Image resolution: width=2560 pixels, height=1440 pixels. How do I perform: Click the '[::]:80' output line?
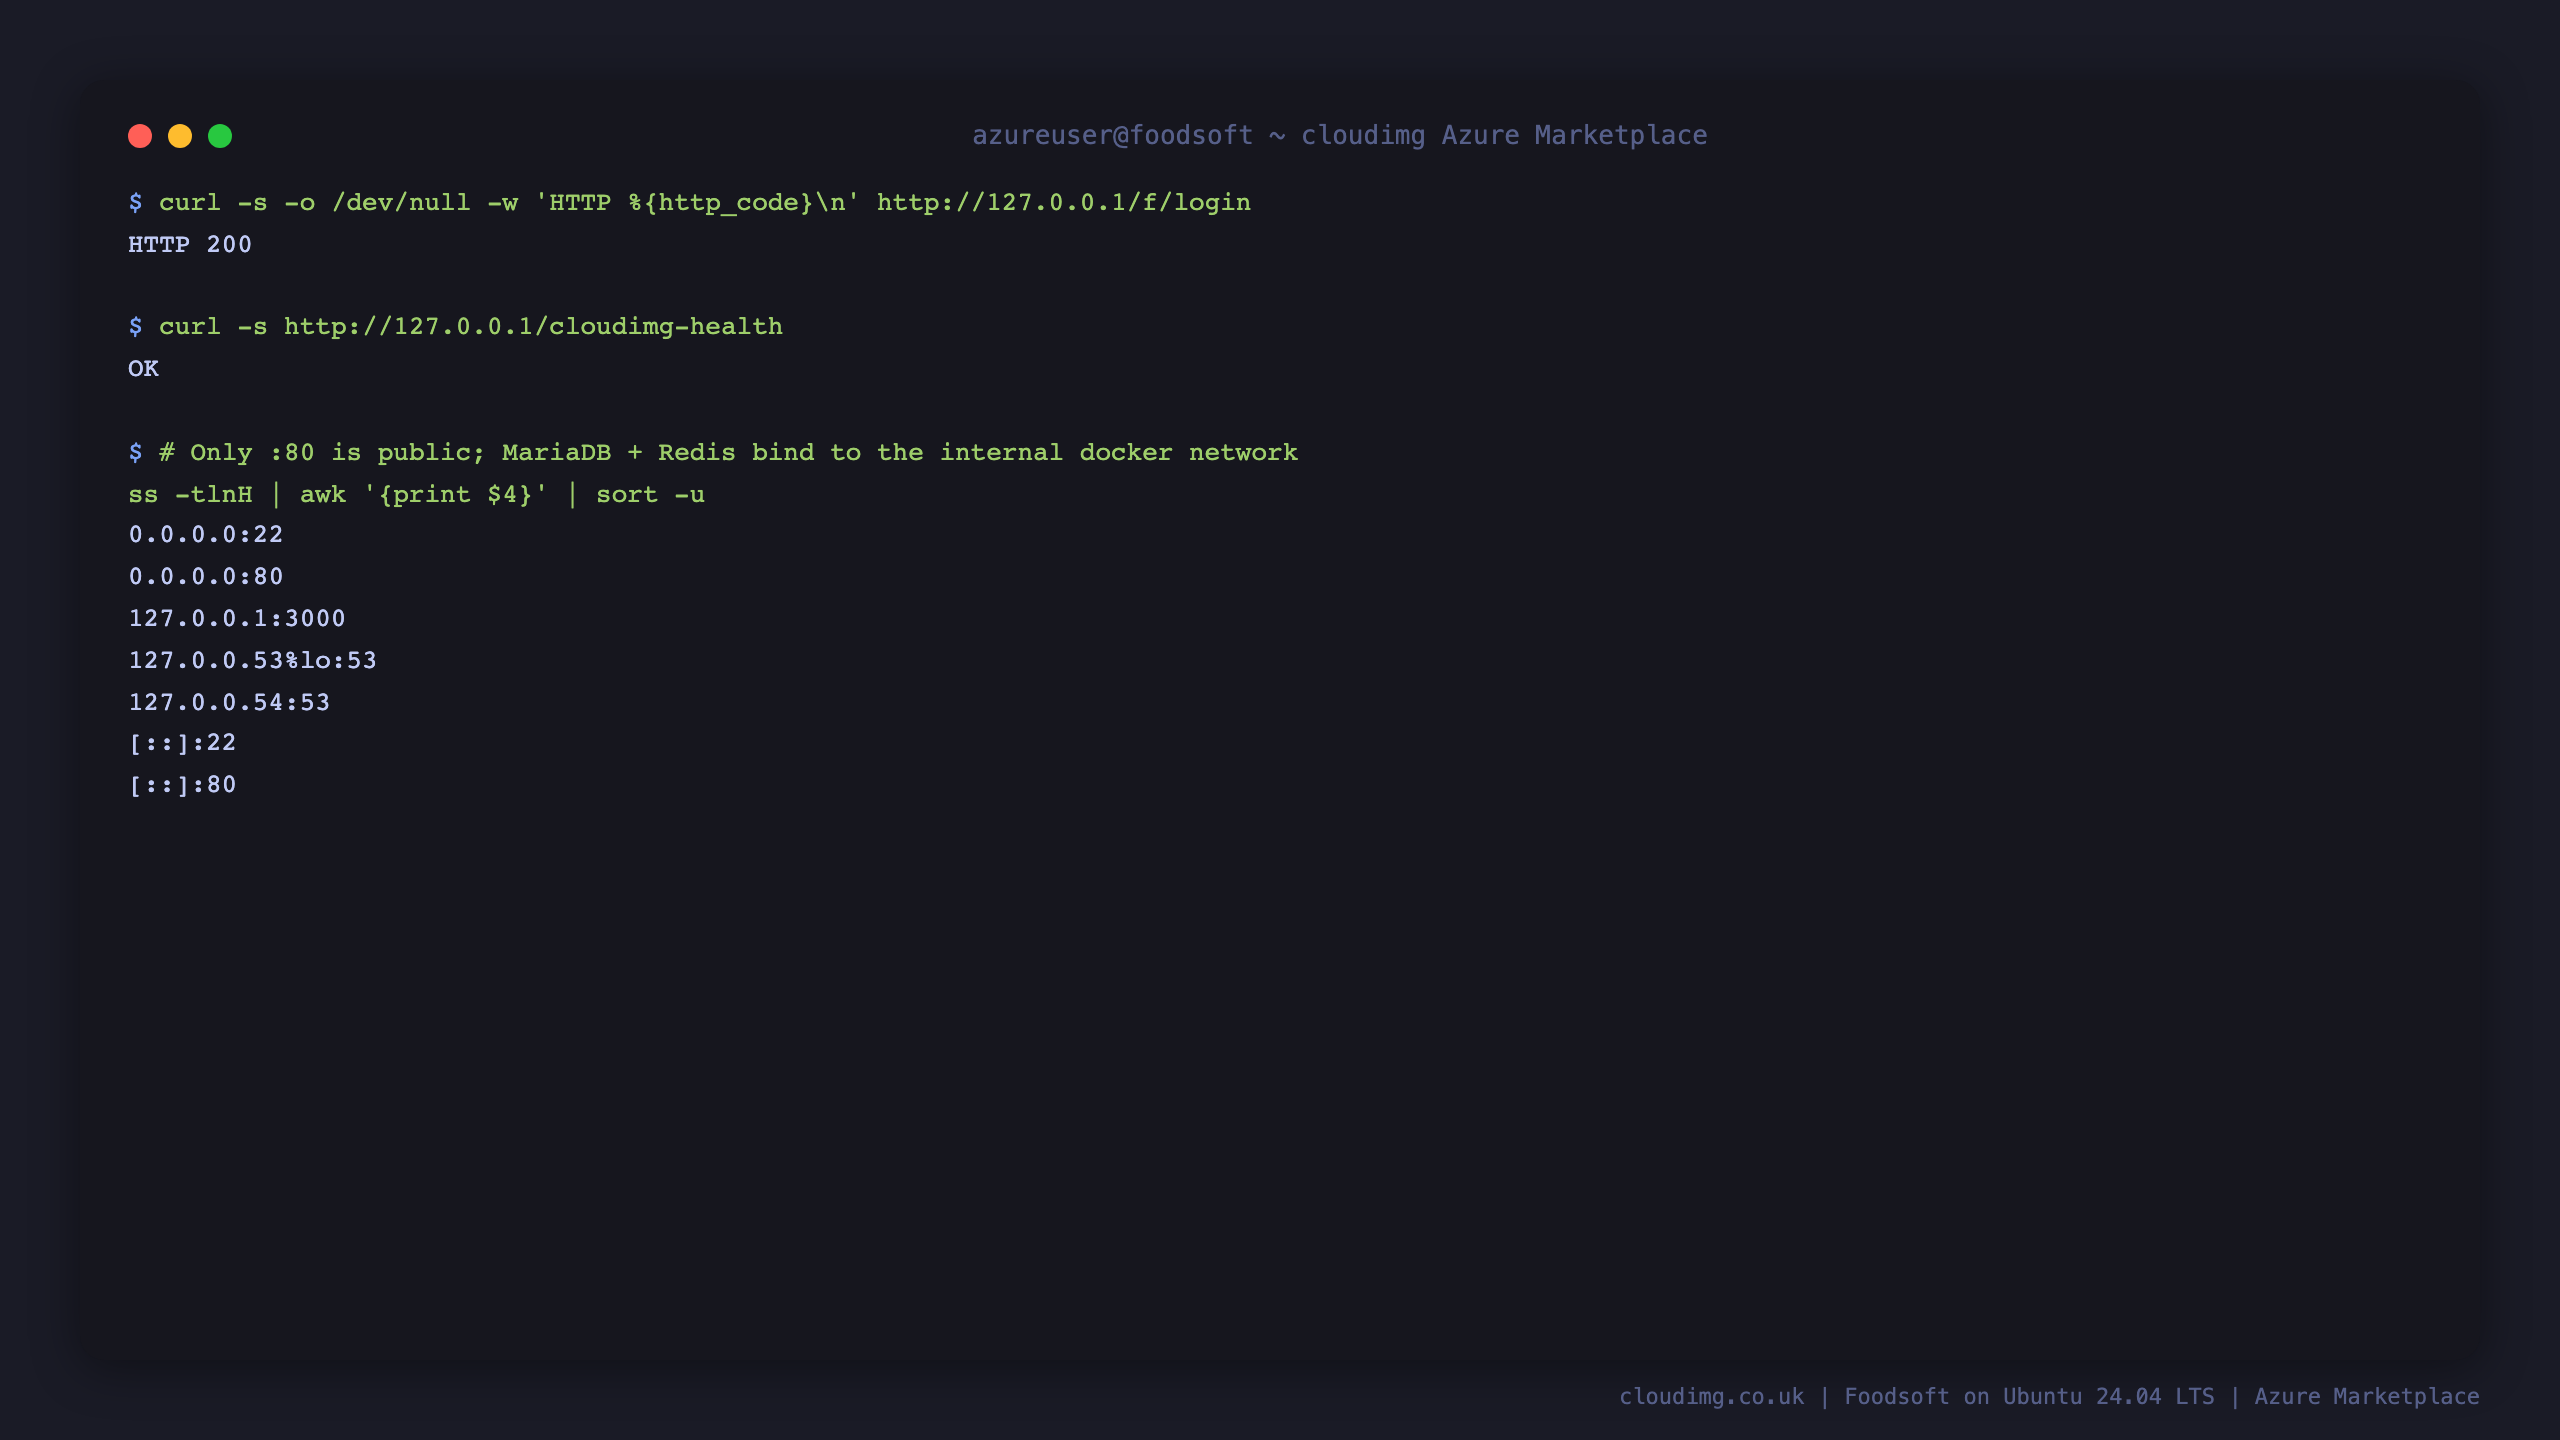[183, 785]
